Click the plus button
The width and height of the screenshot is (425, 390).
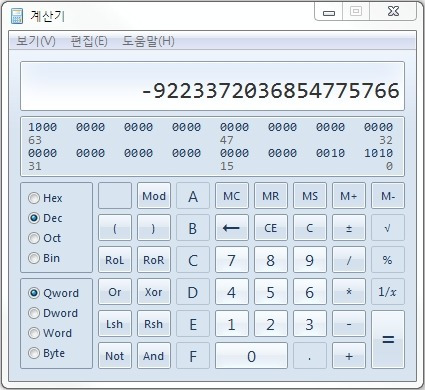click(x=349, y=356)
